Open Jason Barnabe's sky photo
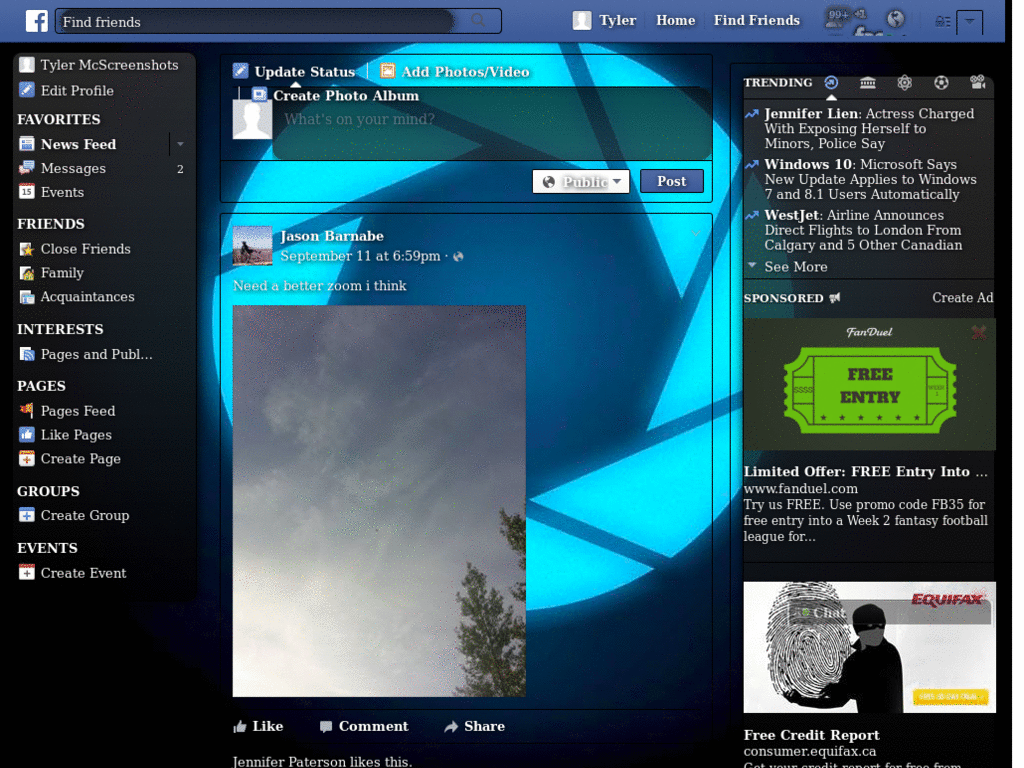Image resolution: width=1024 pixels, height=768 pixels. coord(379,501)
